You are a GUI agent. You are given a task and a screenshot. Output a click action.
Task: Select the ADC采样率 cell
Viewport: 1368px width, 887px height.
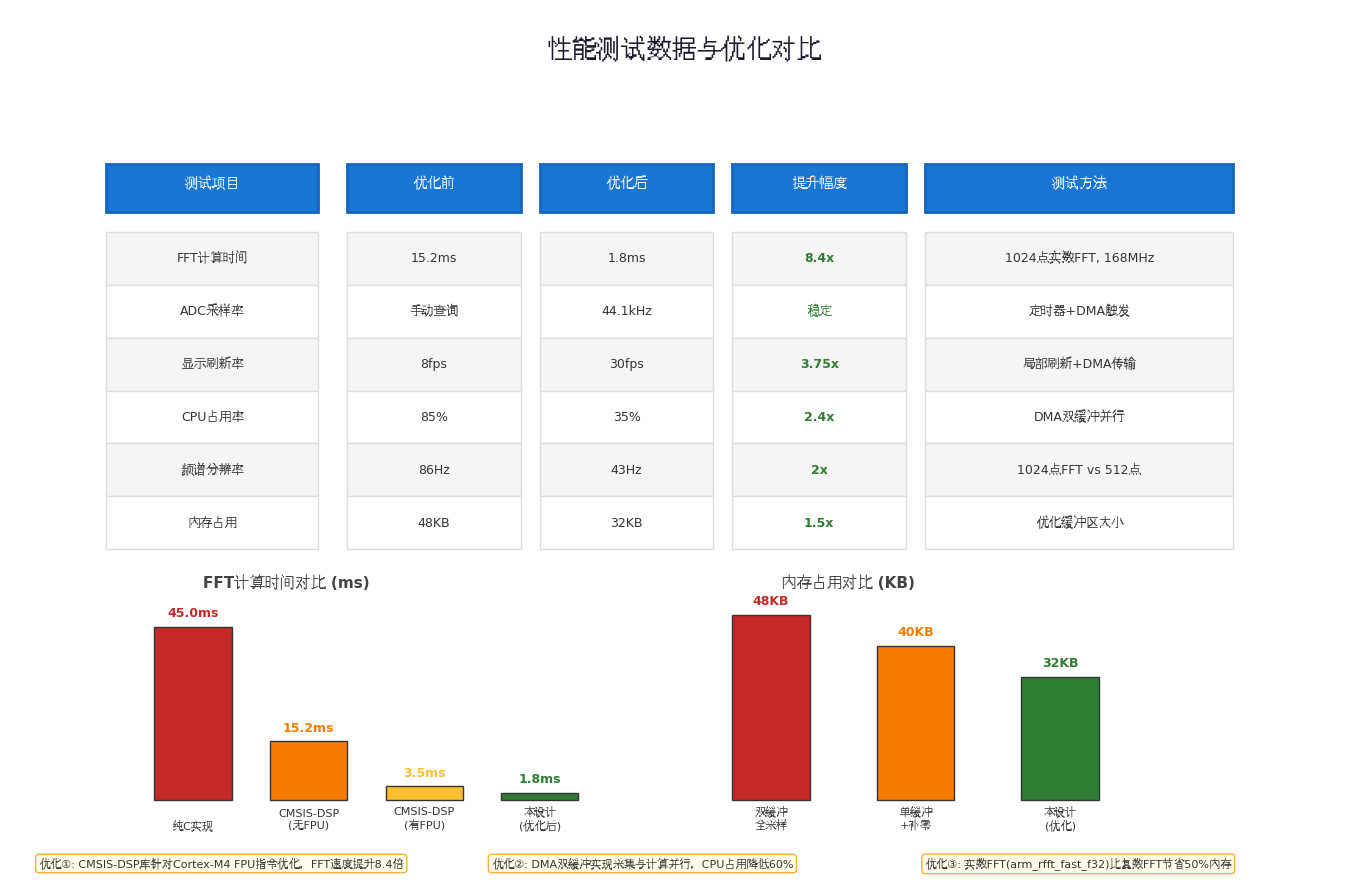212,312
